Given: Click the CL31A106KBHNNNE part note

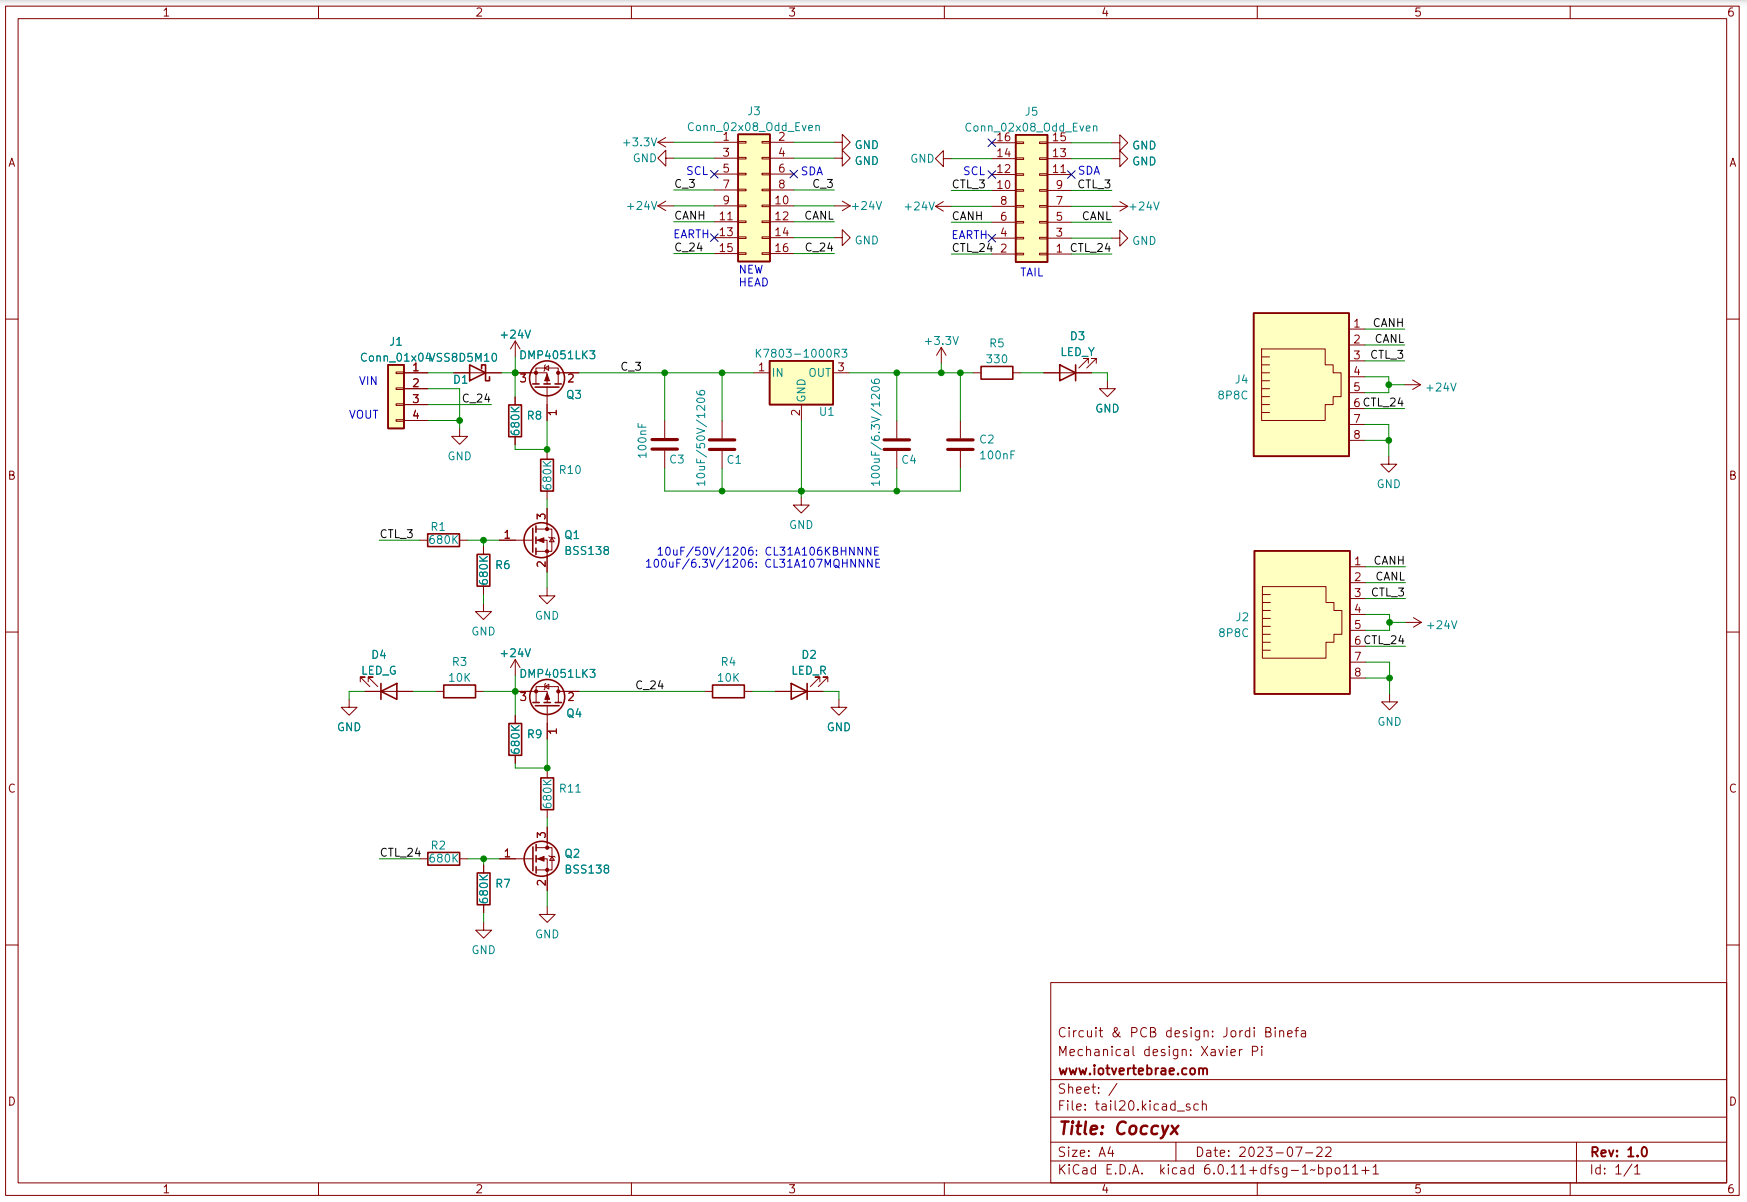Looking at the screenshot, I should (x=768, y=551).
